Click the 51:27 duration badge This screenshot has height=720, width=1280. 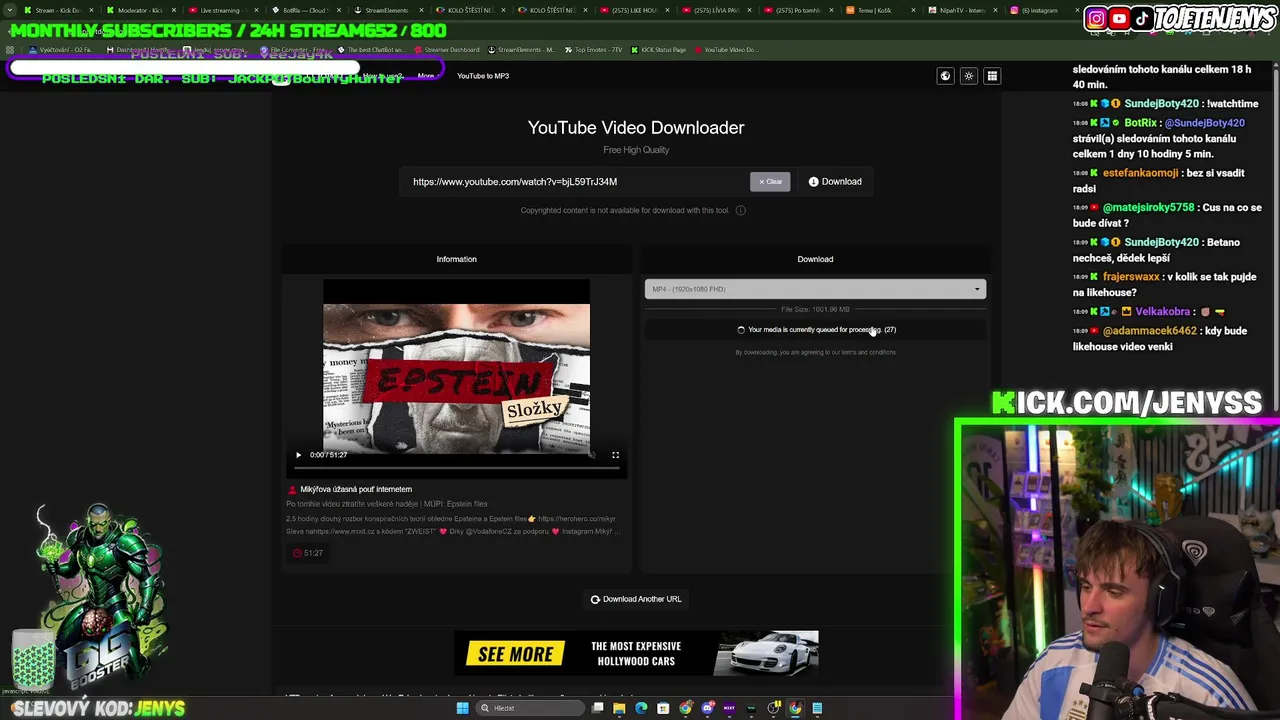(x=308, y=553)
